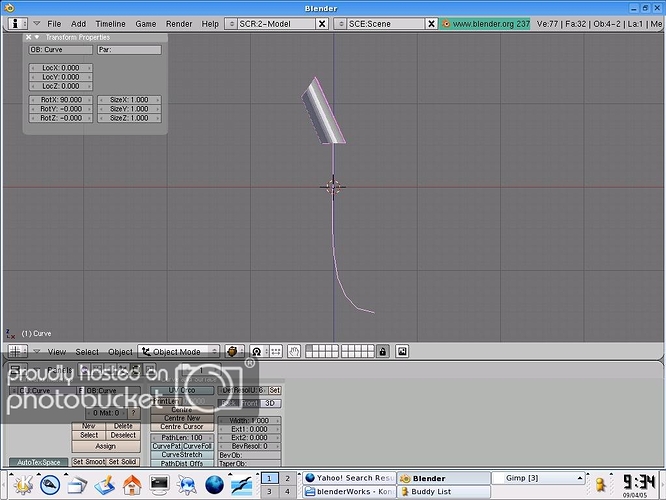
Task: Delete SCE:Scene with its X button
Action: pos(431,24)
